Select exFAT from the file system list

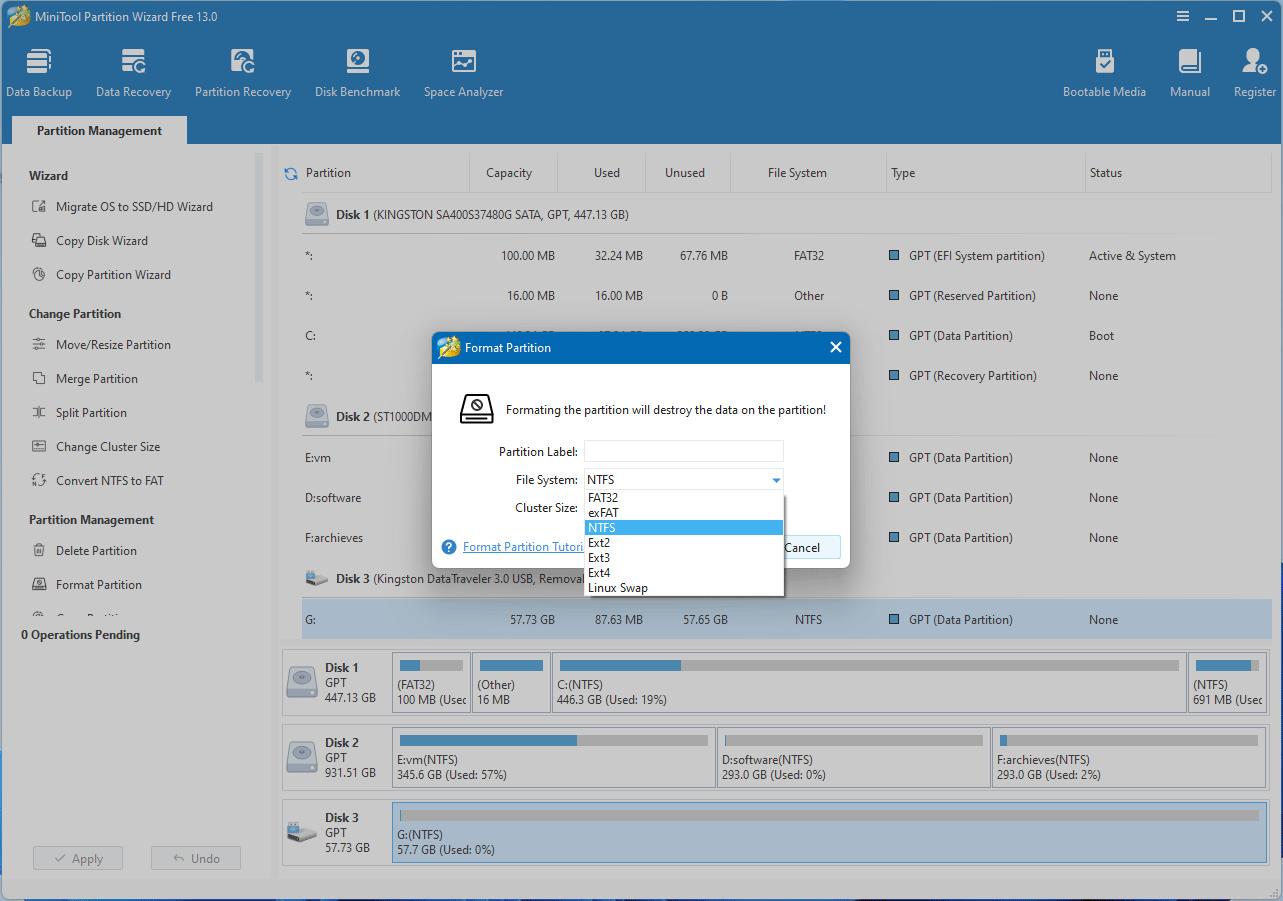point(604,512)
